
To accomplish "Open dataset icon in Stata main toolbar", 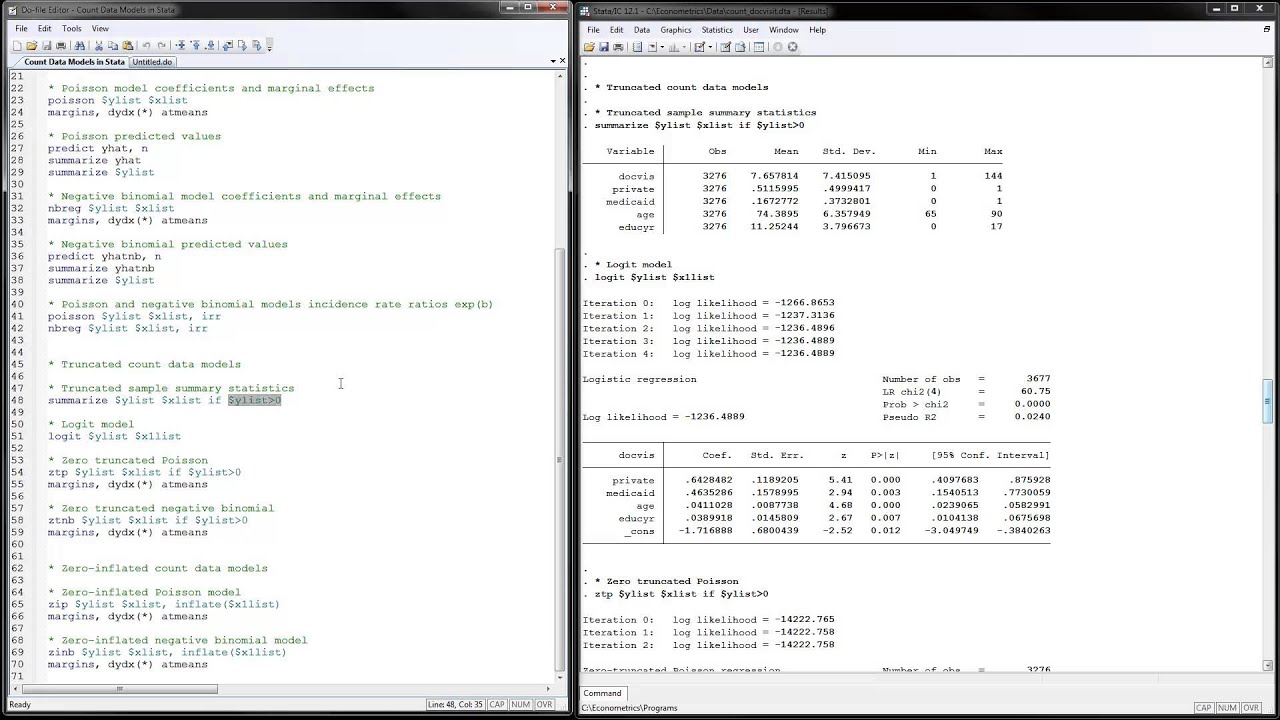I will point(589,47).
